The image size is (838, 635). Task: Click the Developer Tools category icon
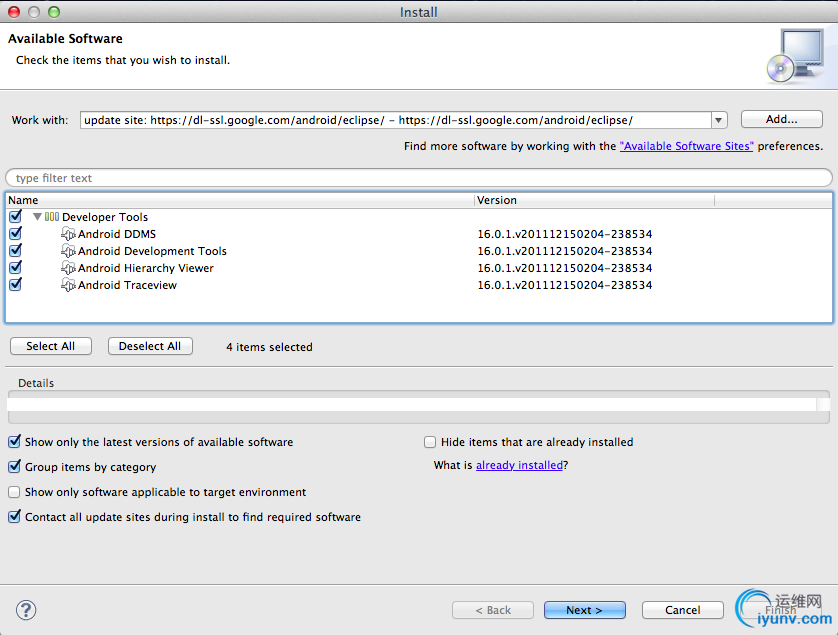[51, 217]
